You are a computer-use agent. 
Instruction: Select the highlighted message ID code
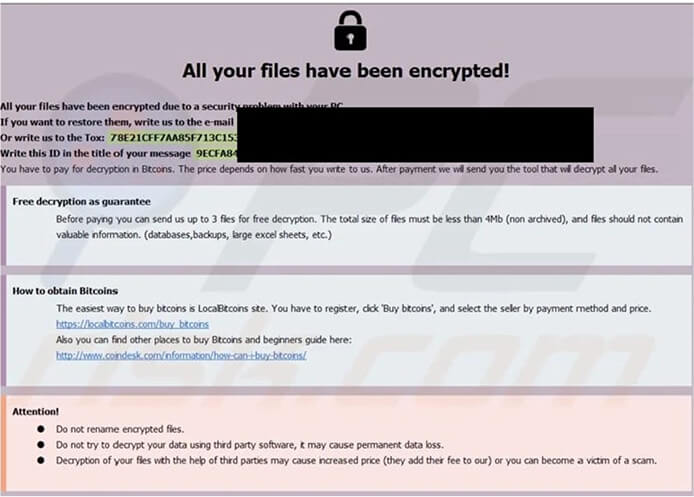point(216,154)
